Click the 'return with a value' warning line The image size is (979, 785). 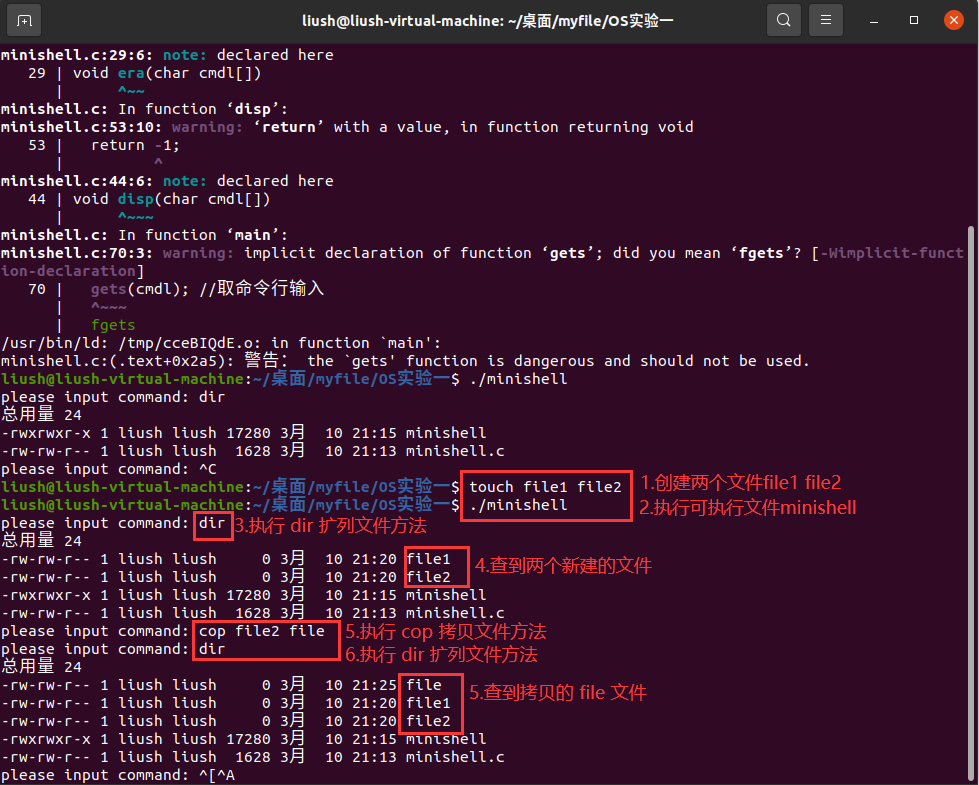[347, 127]
